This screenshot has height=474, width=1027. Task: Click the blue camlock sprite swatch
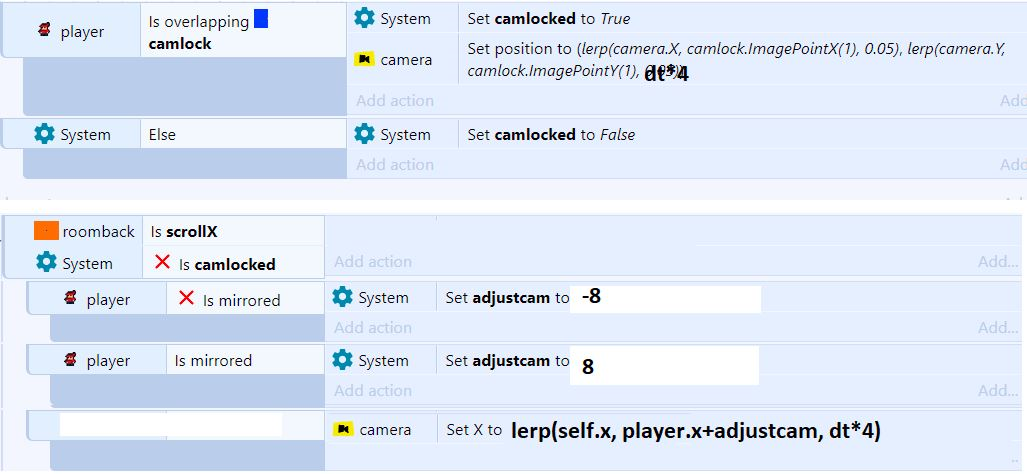pyautogui.click(x=261, y=19)
